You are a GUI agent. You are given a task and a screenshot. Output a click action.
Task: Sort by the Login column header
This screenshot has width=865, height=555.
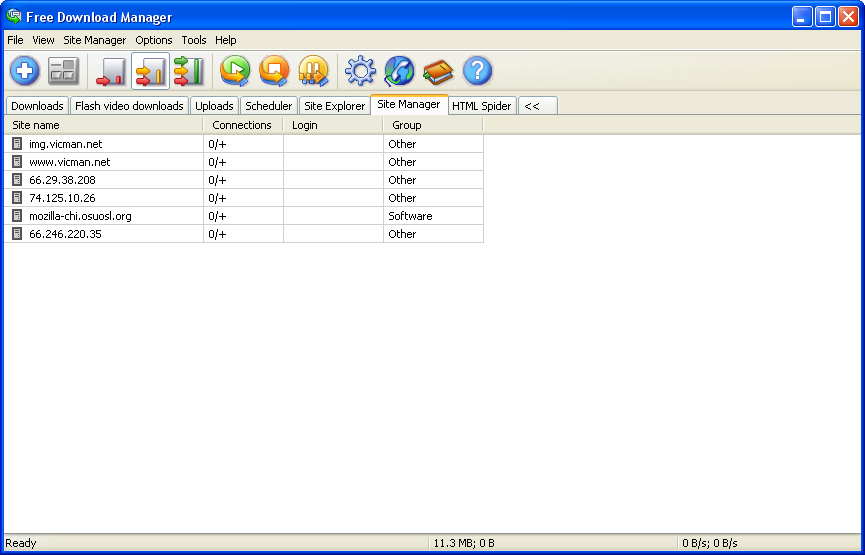point(333,125)
